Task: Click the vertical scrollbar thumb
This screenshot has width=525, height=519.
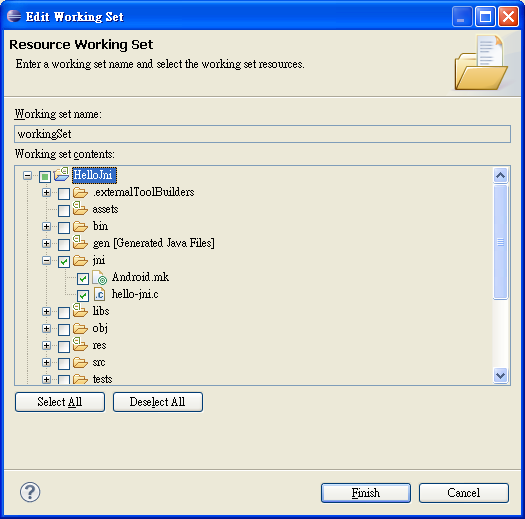Action: pos(501,242)
